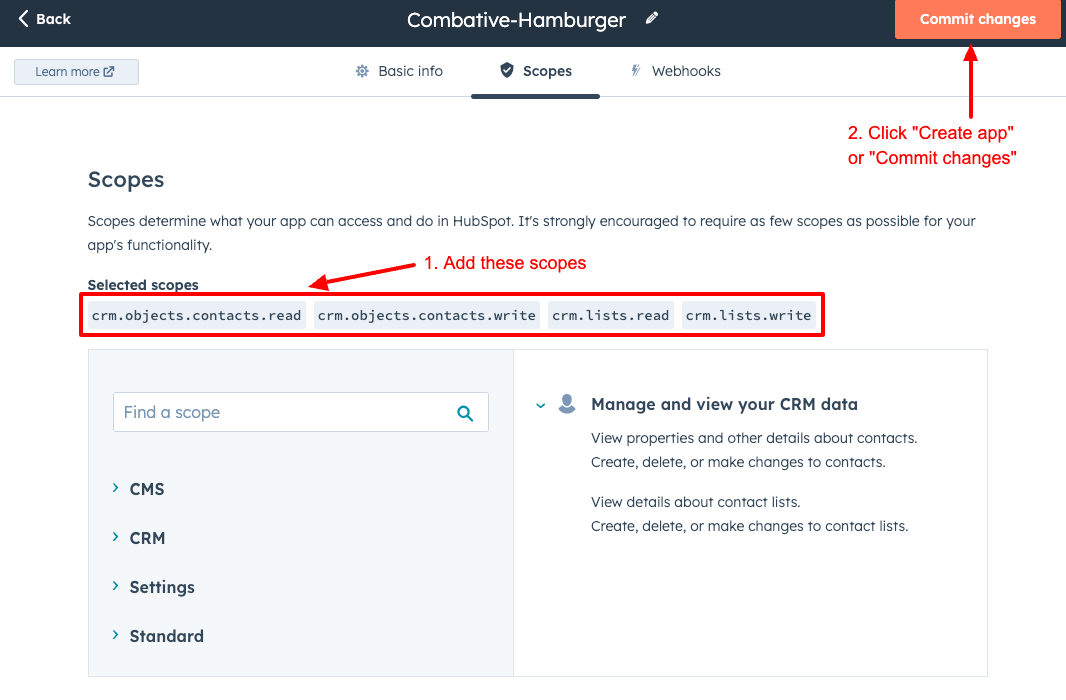Click the pencil icon to rename Combative-Hamburger
The height and width of the screenshot is (700, 1066).
click(651, 18)
